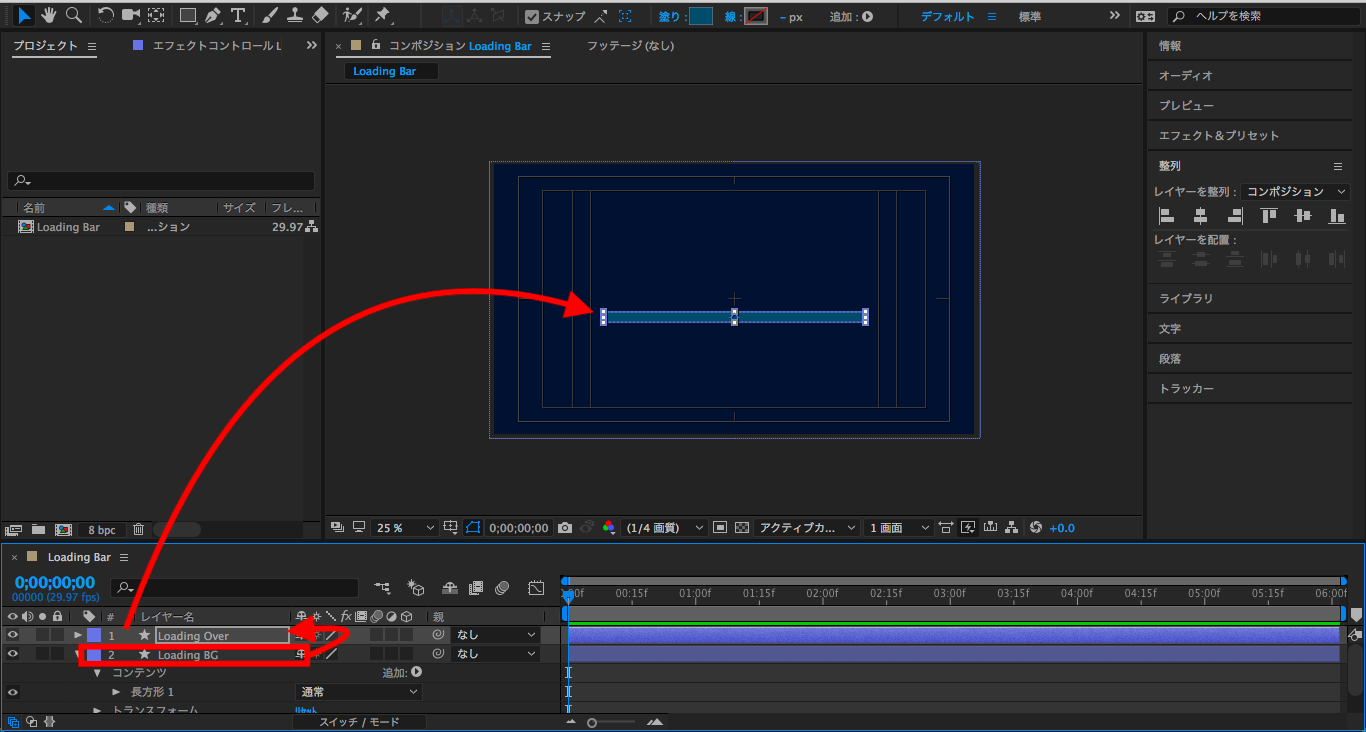Screen dimensions: 1366x732
Task: Select the Hand tool in toolbar
Action: 49,15
